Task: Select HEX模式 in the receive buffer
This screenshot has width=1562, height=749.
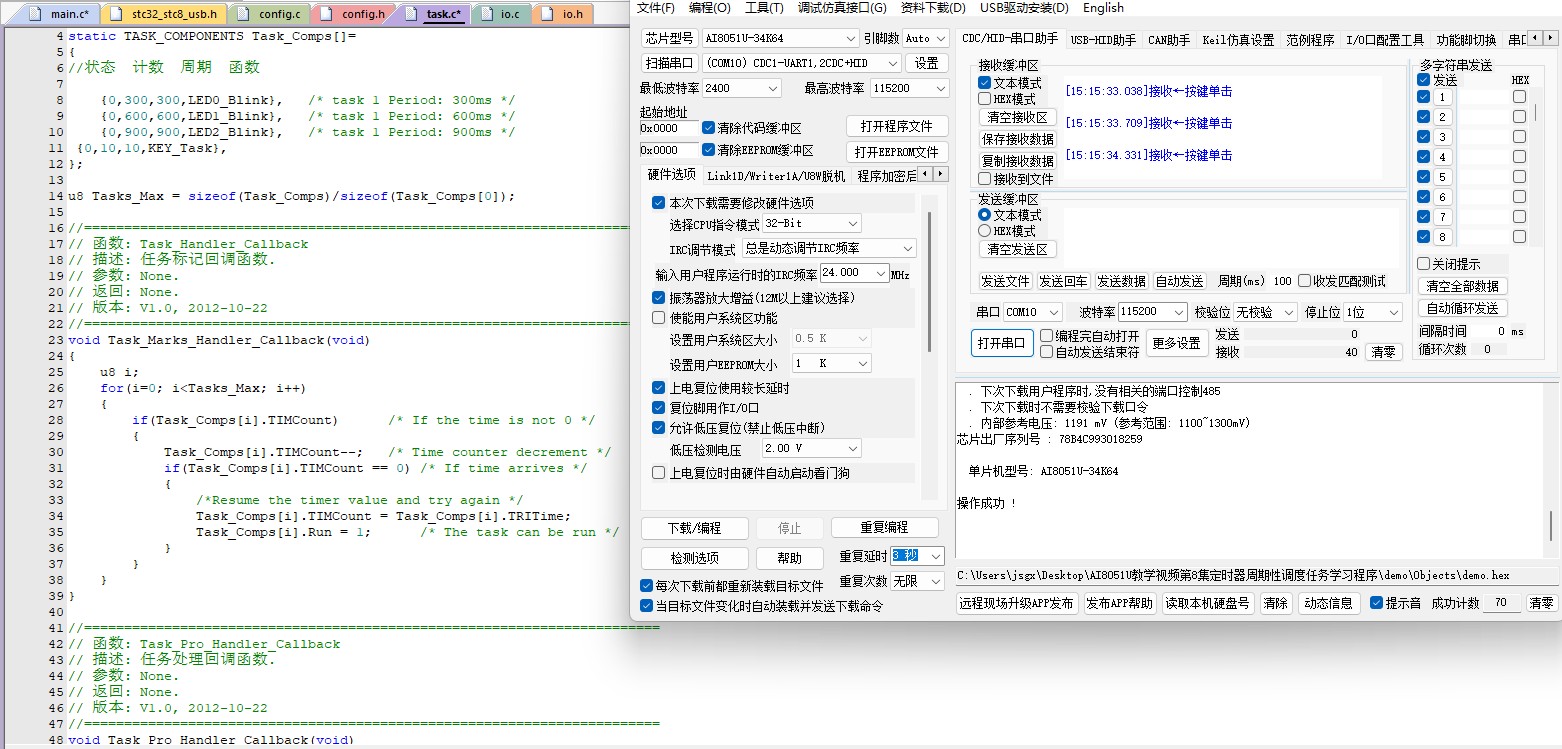Action: point(985,99)
